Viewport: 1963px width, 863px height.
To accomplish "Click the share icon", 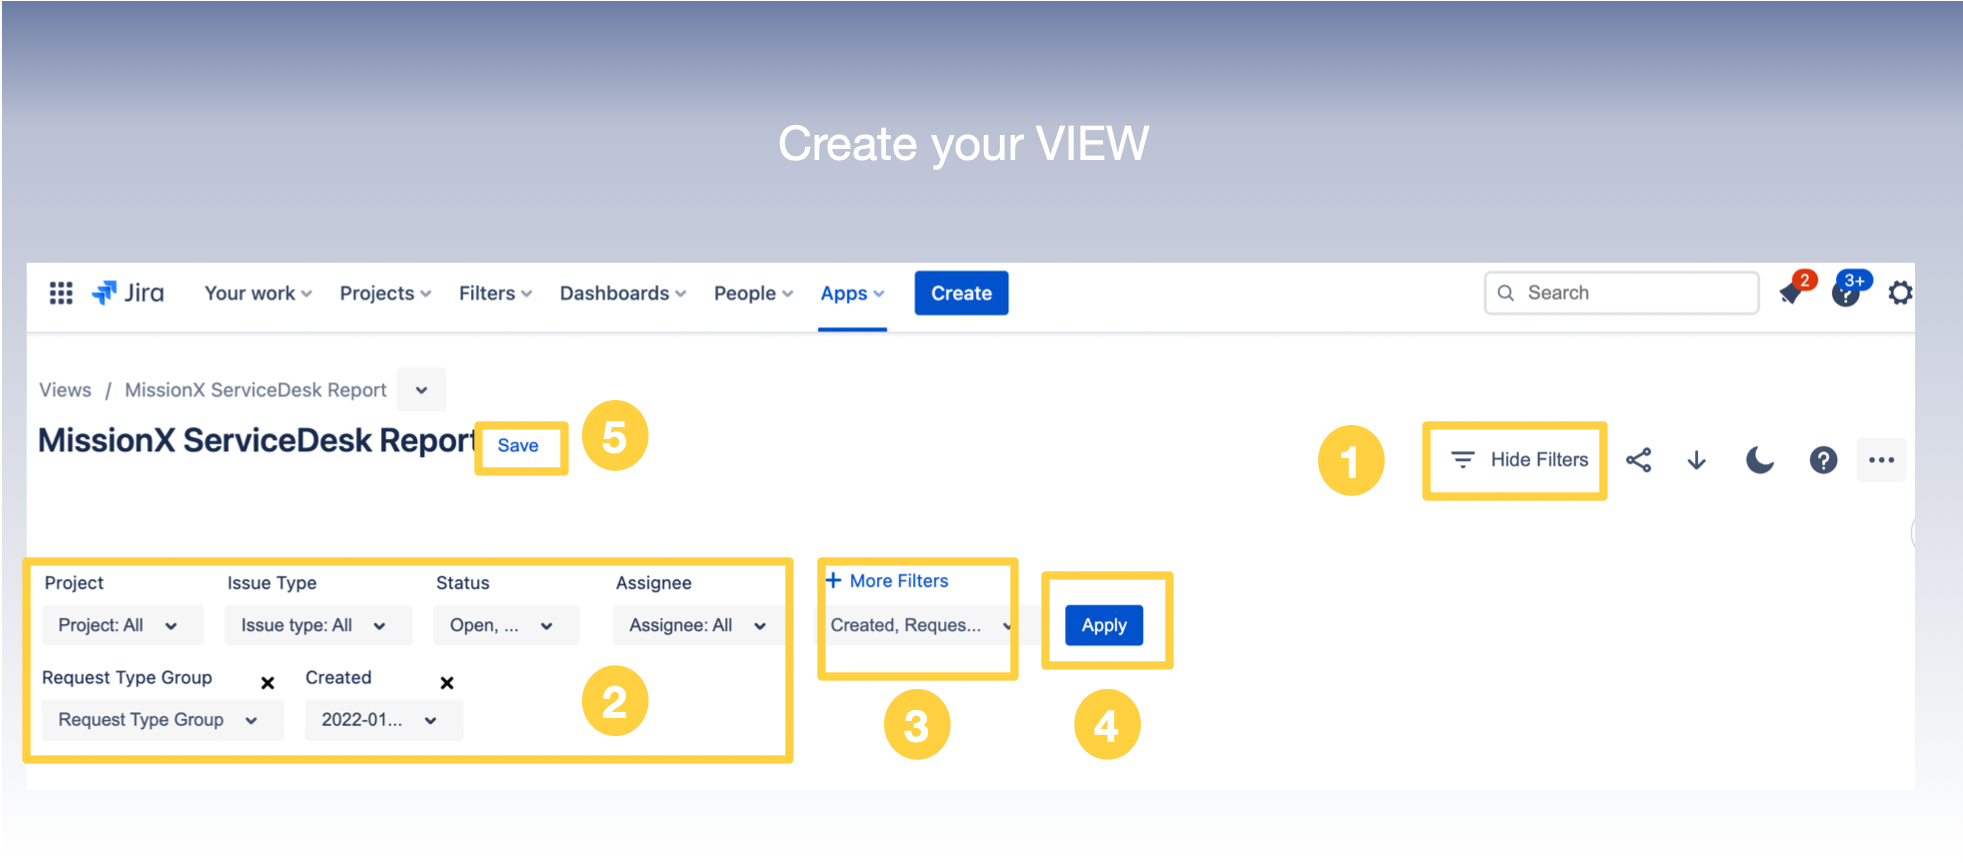I will point(1638,460).
